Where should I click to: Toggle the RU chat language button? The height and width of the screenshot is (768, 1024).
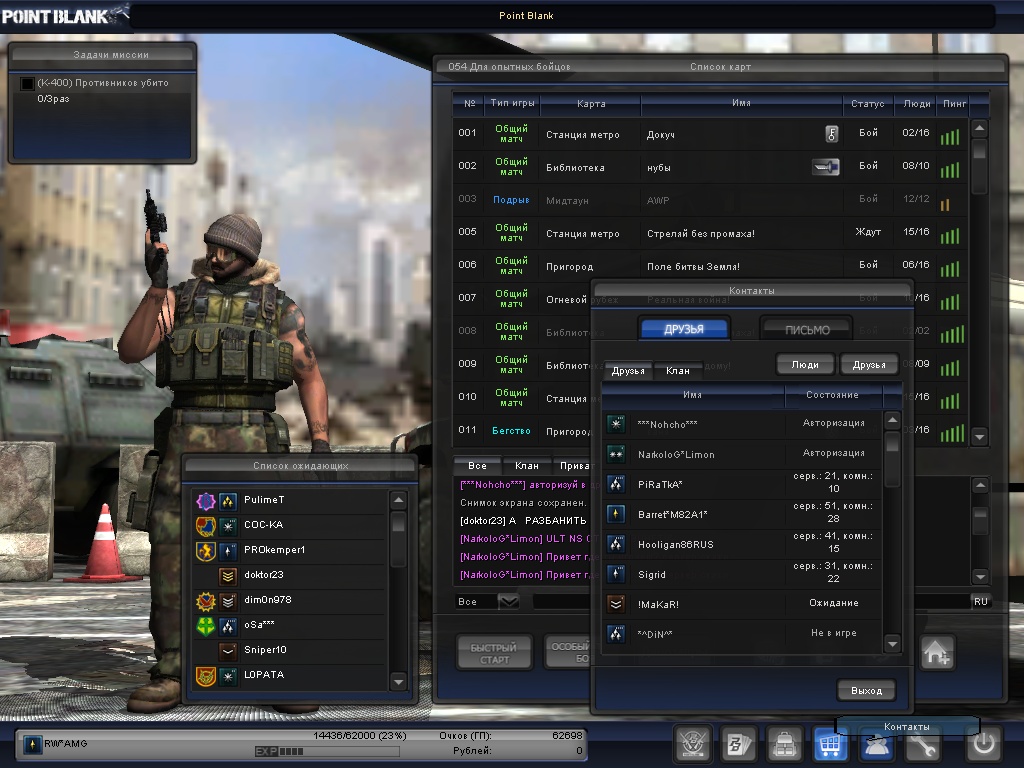pos(980,601)
